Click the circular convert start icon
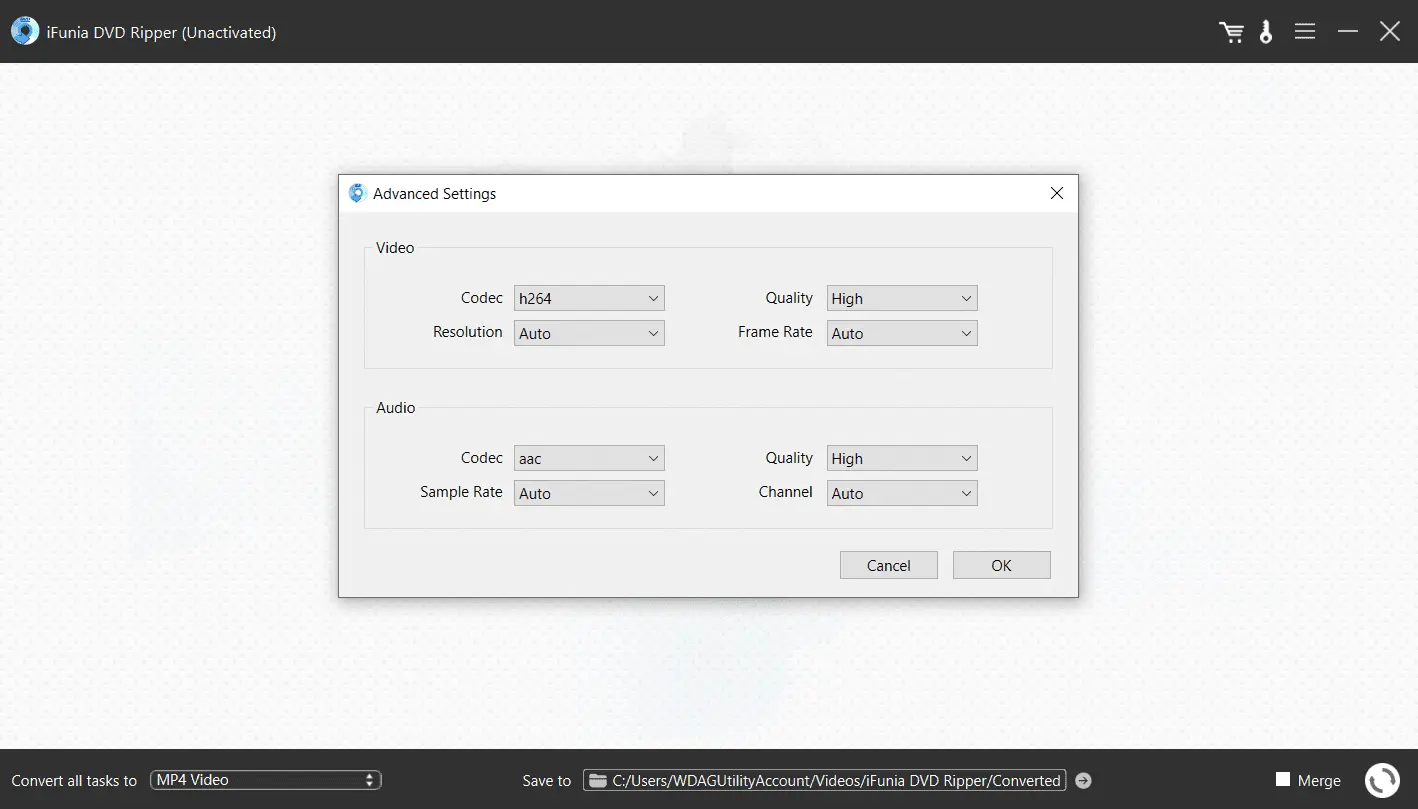Viewport: 1418px width, 809px height. pos(1382,780)
